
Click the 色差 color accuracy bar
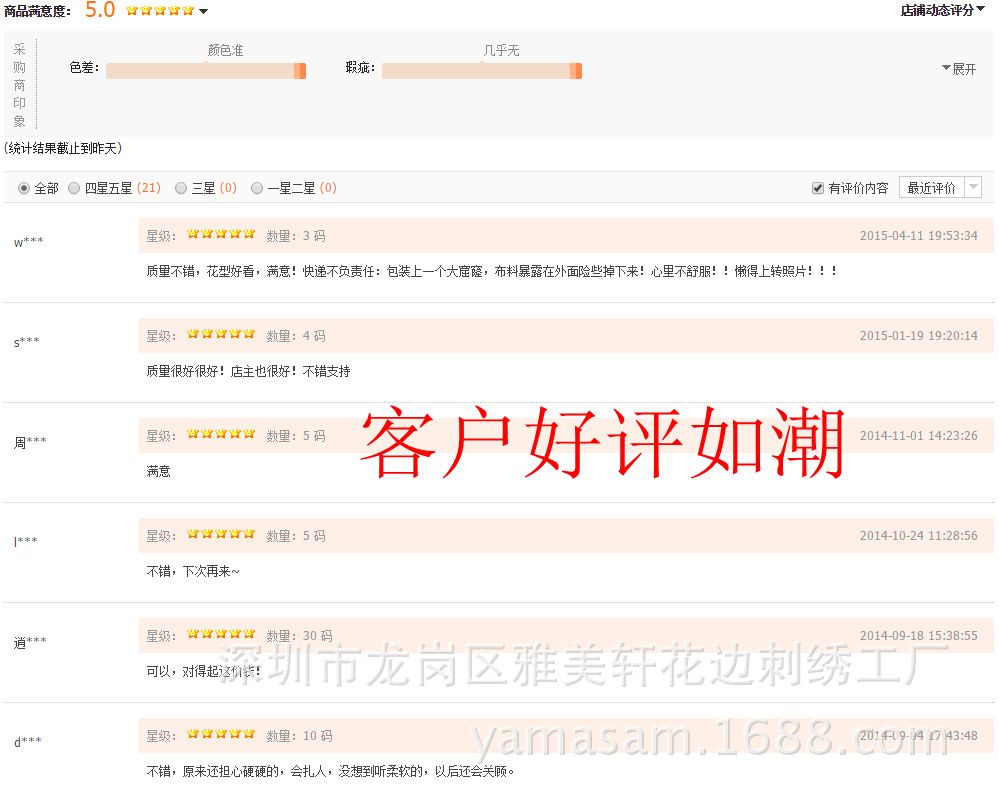(205, 70)
